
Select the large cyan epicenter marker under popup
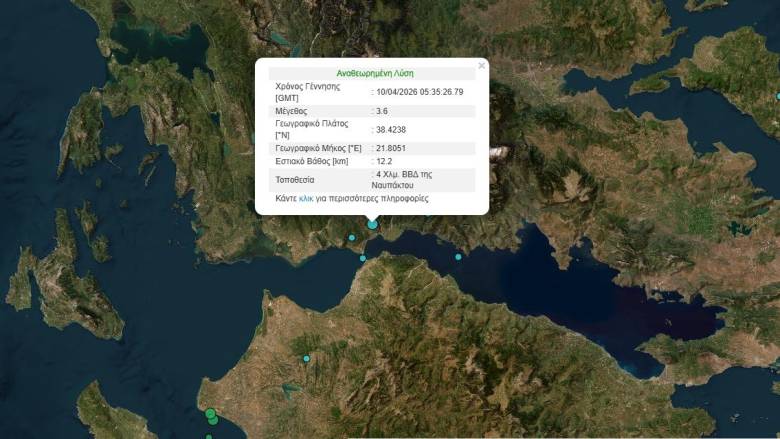[x=373, y=225]
